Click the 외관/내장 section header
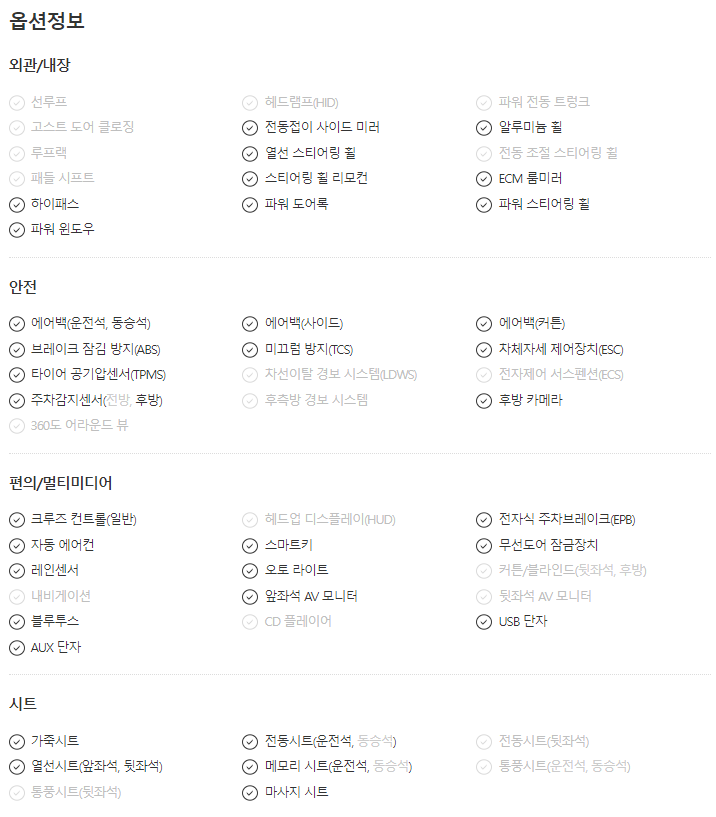 [40, 65]
